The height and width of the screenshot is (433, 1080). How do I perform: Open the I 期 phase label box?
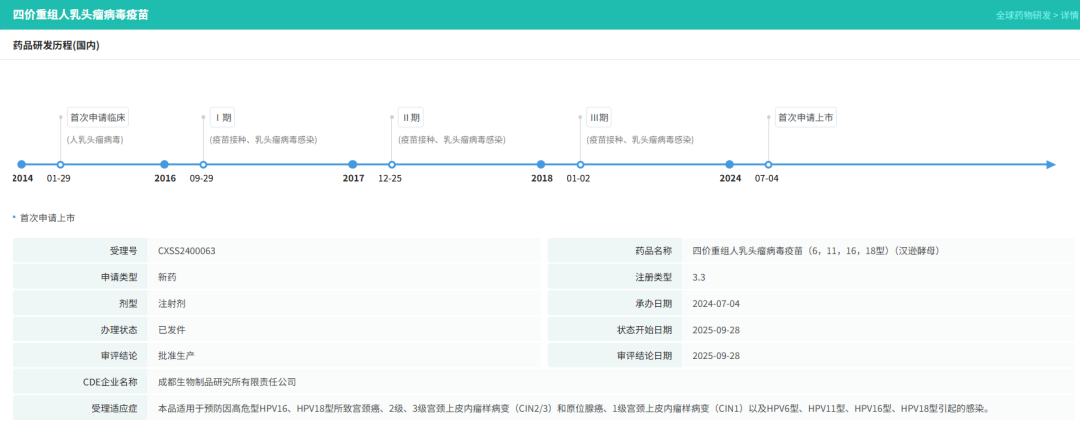[x=223, y=117]
